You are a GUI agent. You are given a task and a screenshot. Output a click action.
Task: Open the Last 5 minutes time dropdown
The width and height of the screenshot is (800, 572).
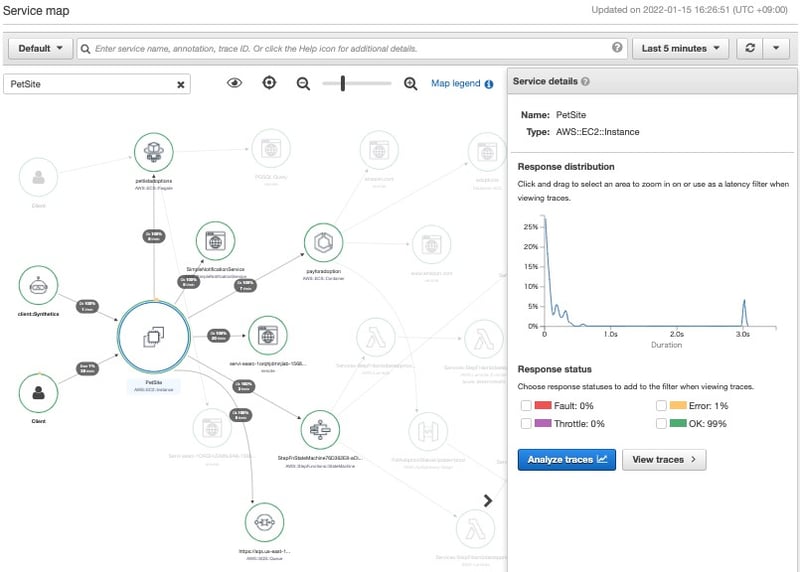680,48
